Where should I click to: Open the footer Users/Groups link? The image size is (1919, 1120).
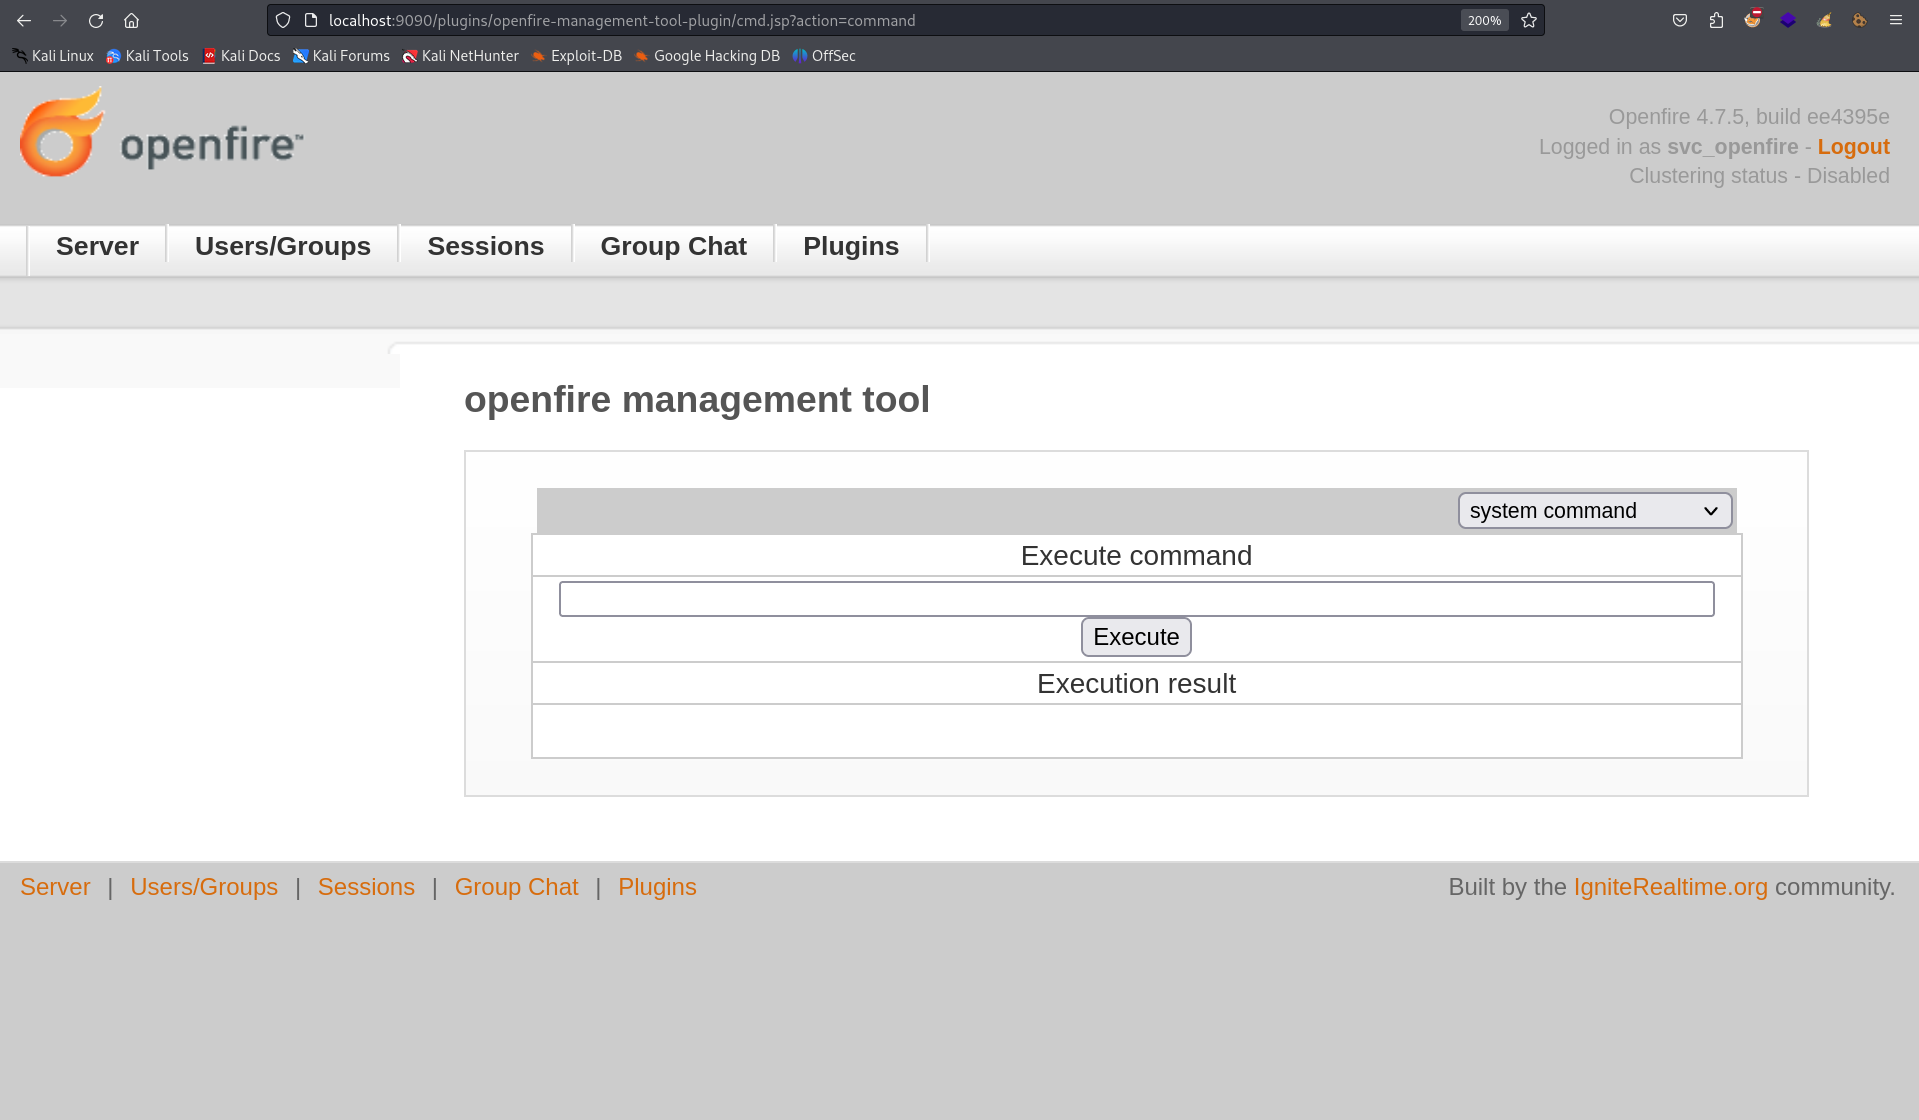coord(204,887)
